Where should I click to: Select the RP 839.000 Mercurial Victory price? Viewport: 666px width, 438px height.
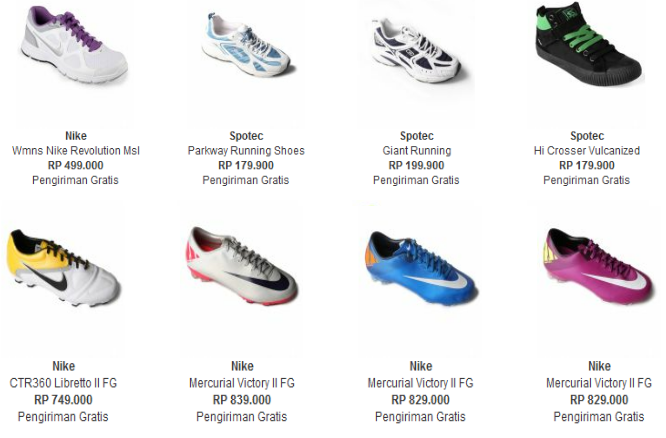pyautogui.click(x=242, y=400)
